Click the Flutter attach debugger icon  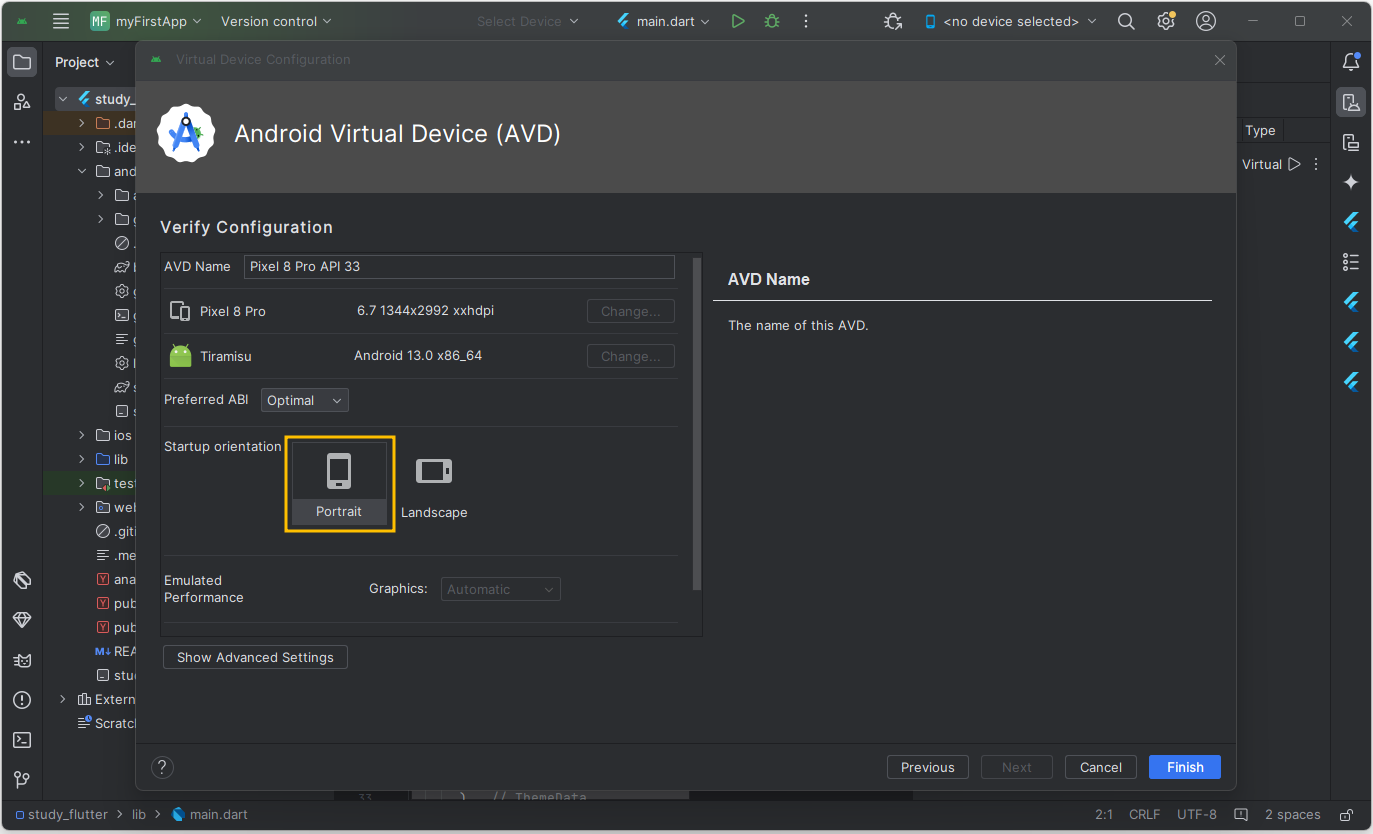tap(893, 21)
